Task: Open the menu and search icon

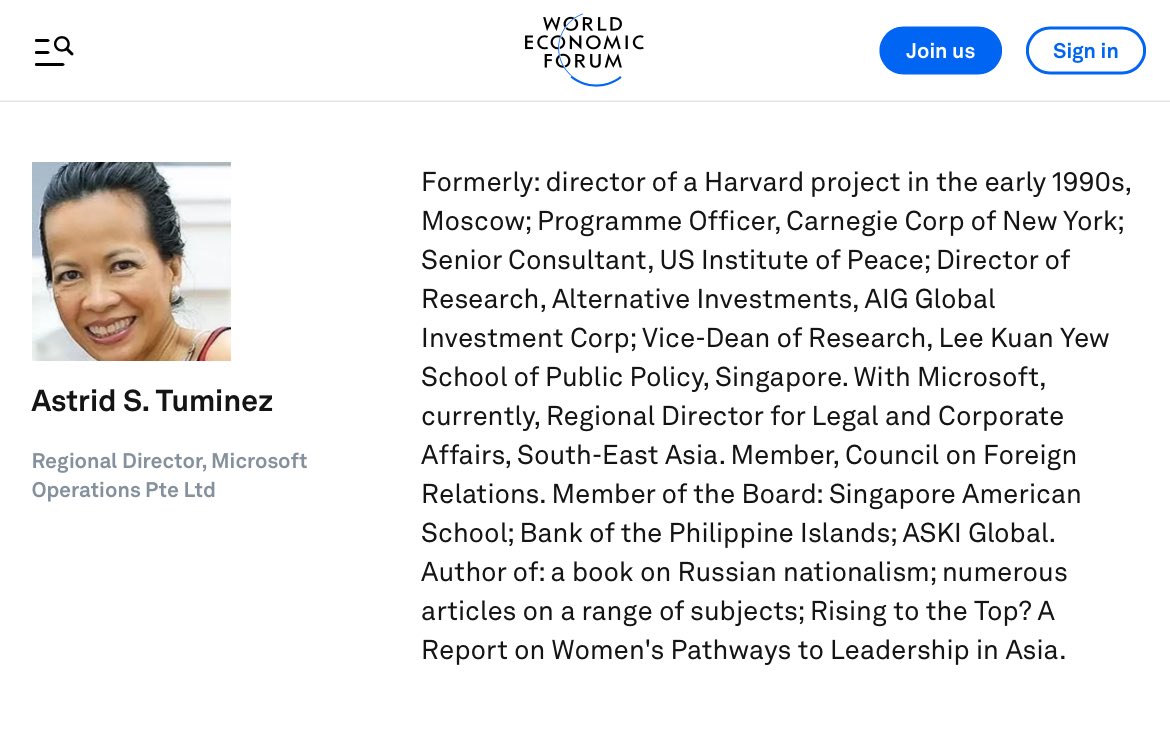Action: 54,51
